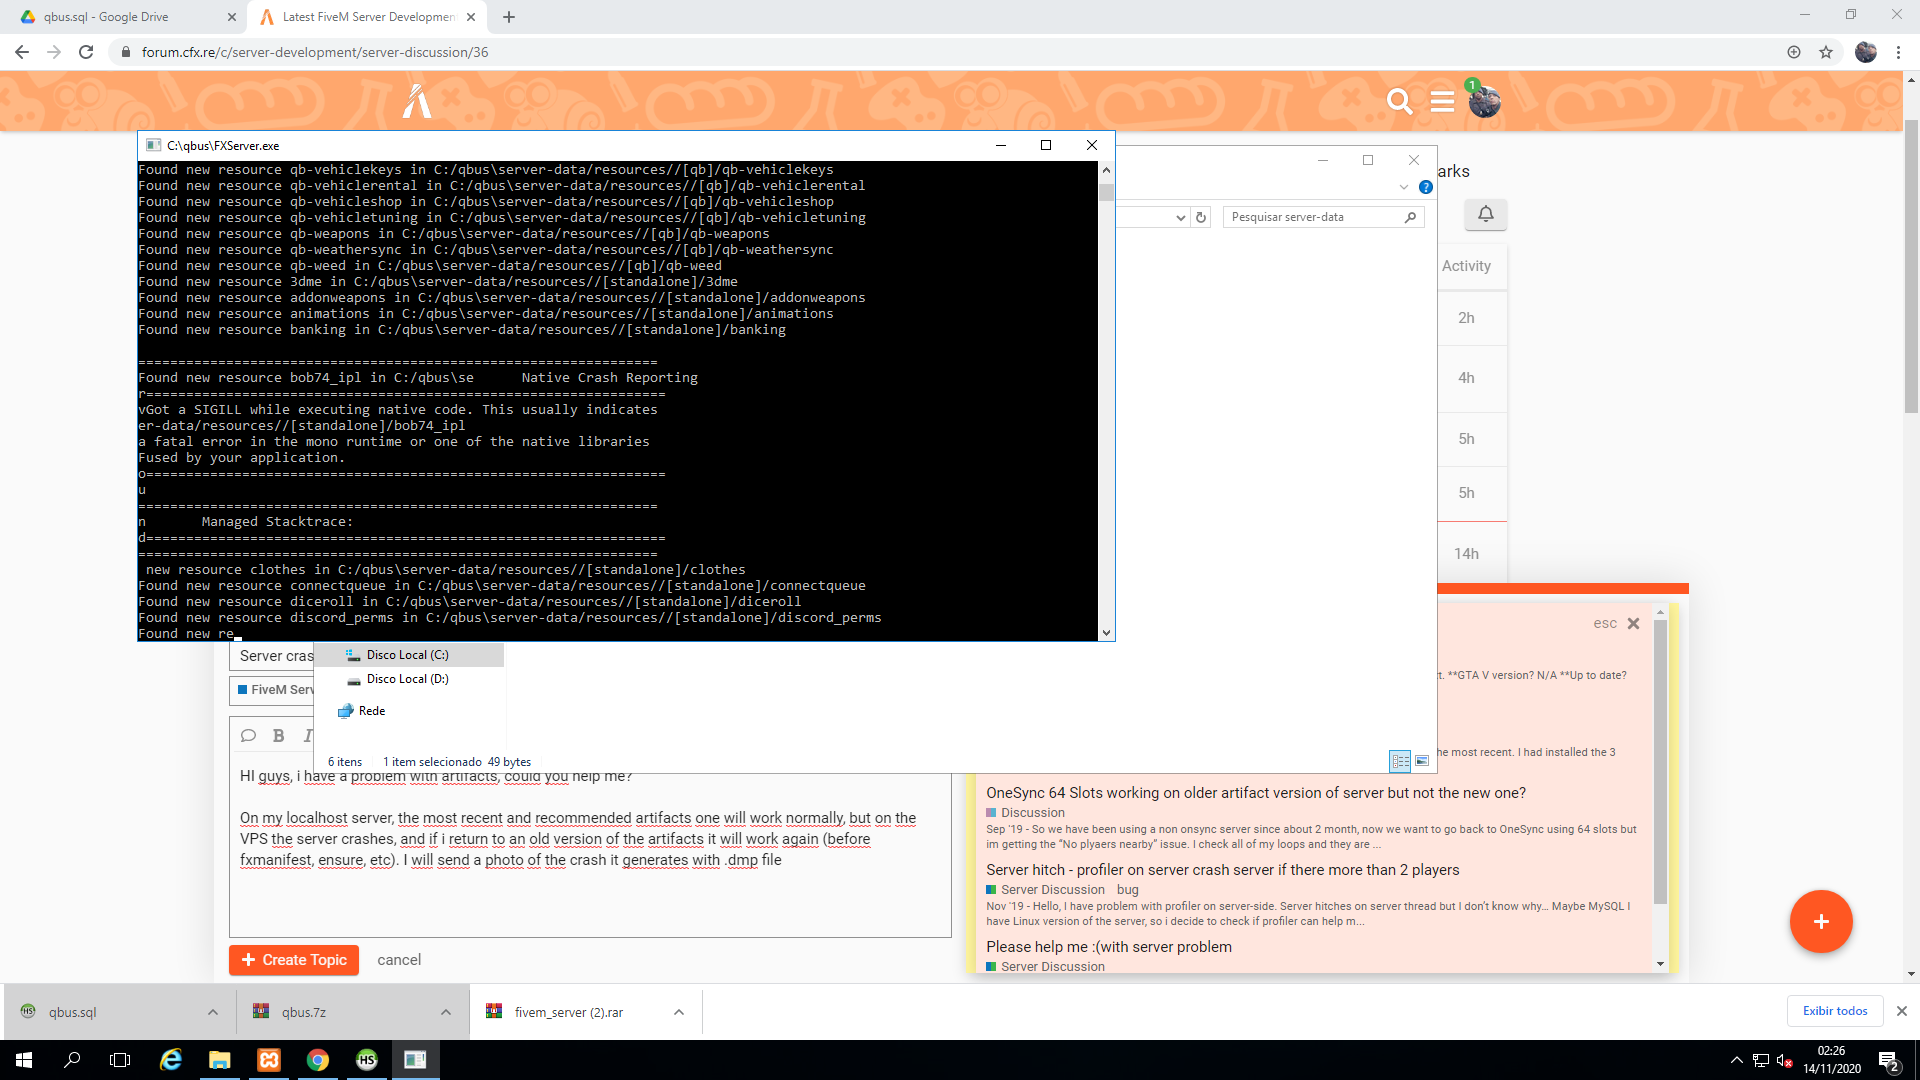Open the OneSync 64 Slots topic link
Image resolution: width=1920 pixels, height=1080 pixels.
tap(1256, 792)
